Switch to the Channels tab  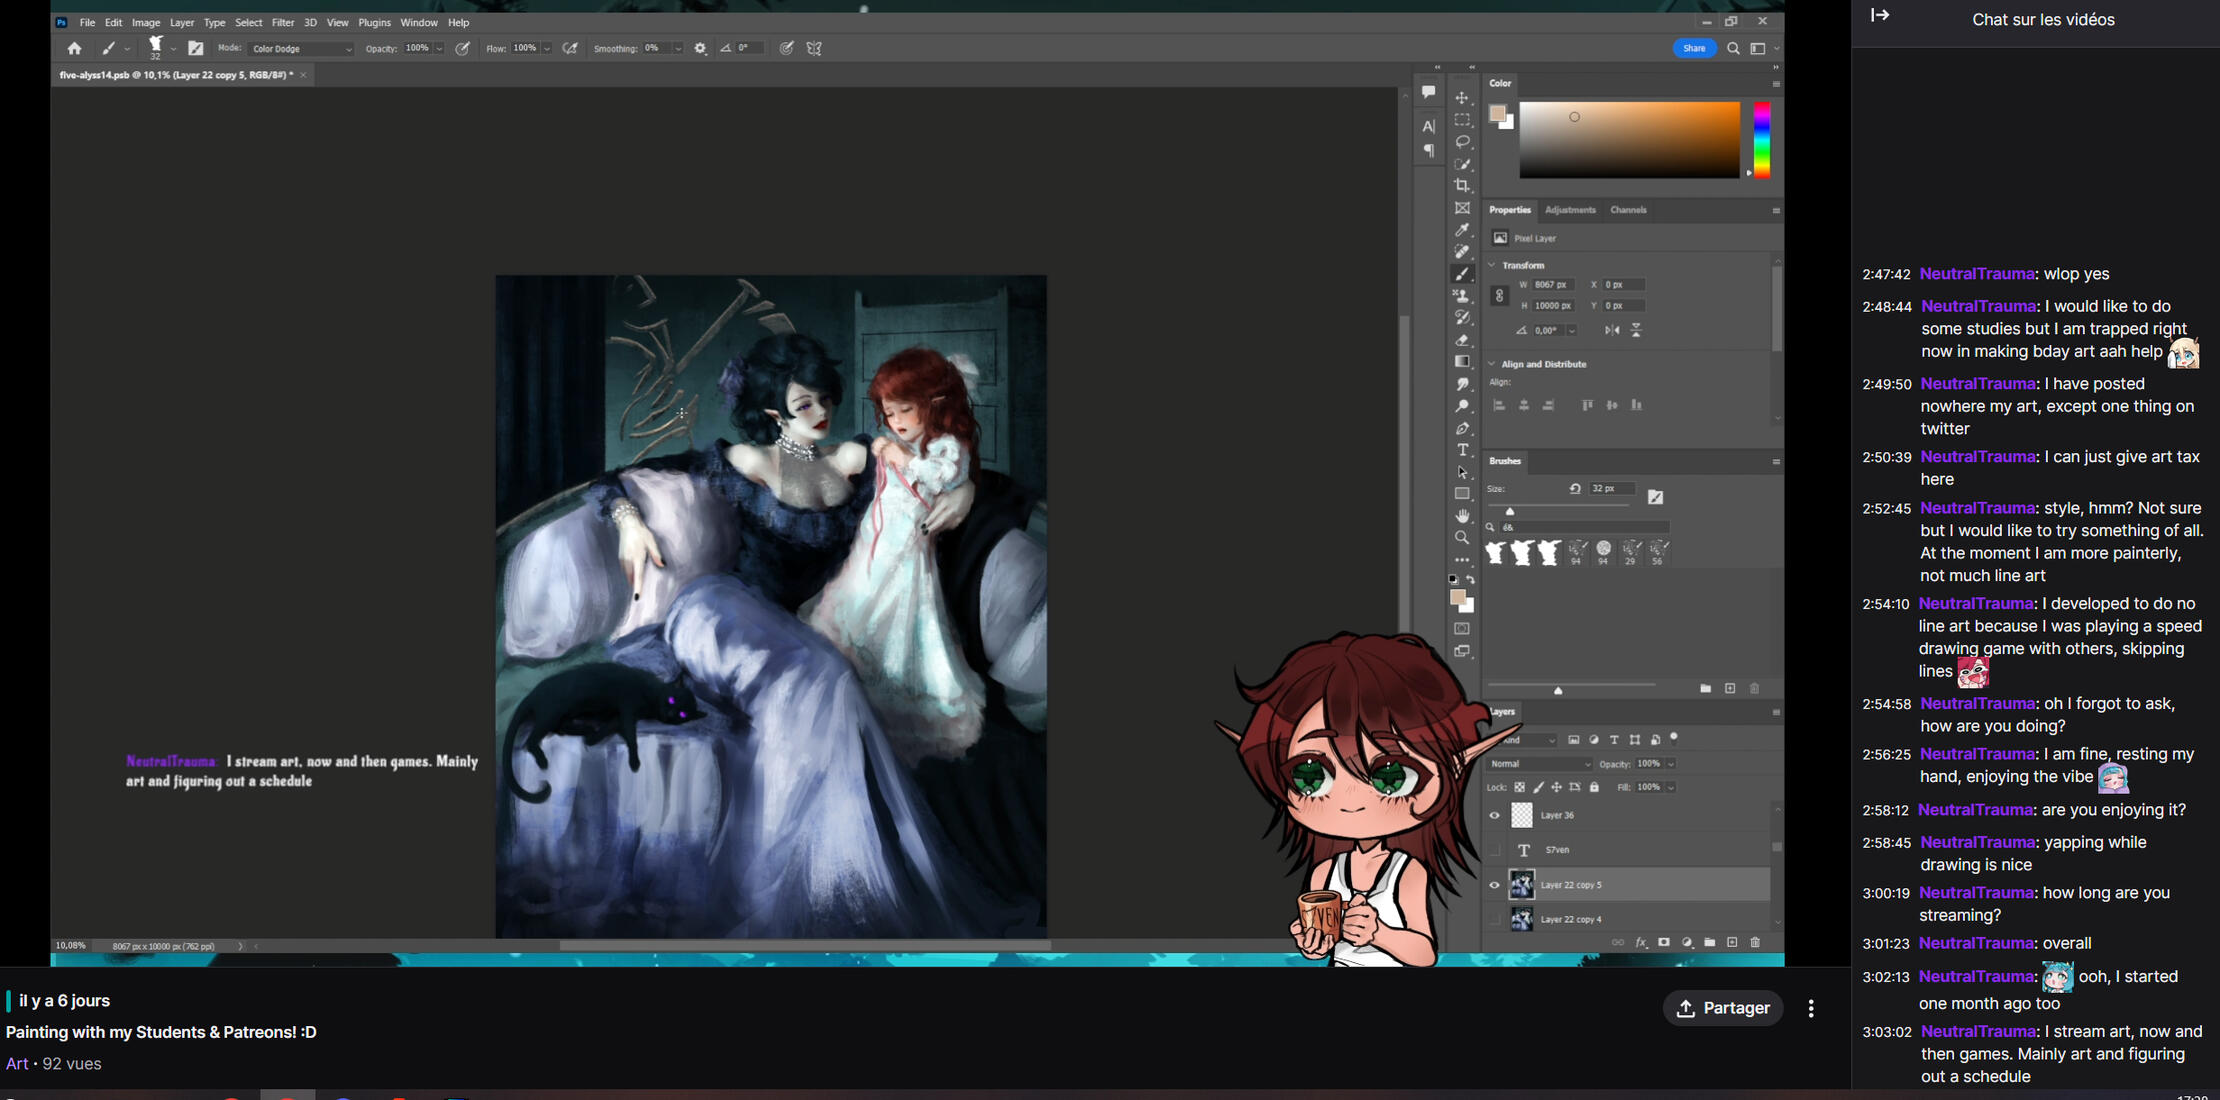click(1628, 210)
